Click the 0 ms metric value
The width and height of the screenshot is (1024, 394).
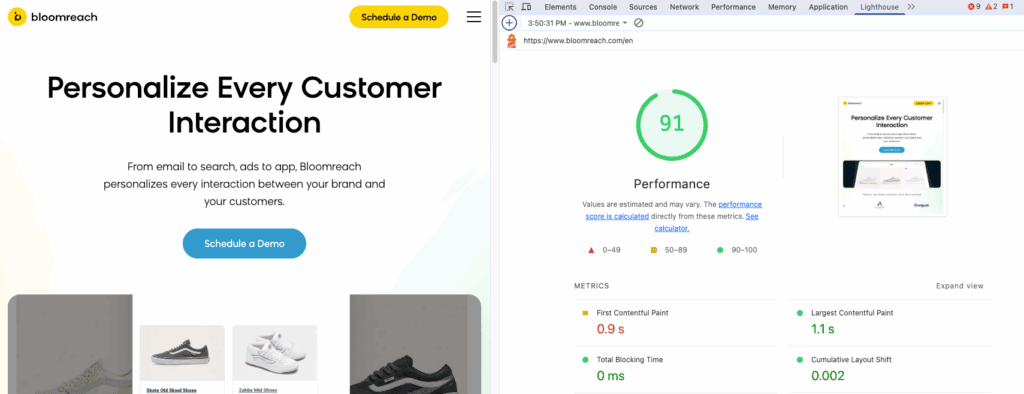(611, 376)
